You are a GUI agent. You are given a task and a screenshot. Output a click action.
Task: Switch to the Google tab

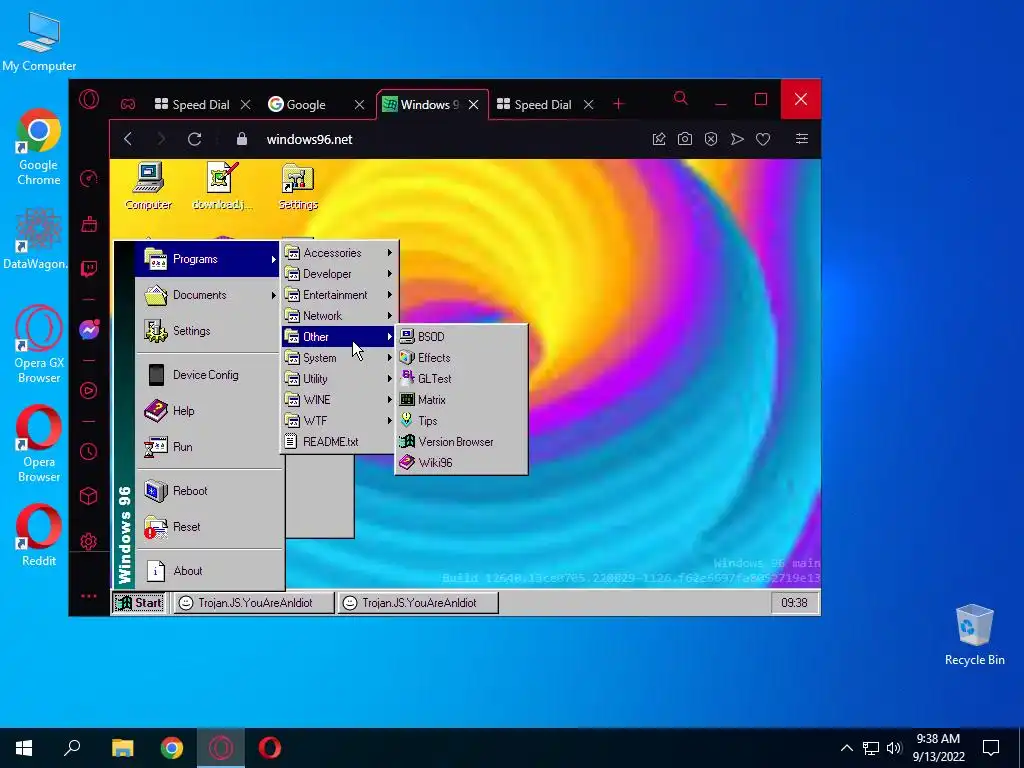pyautogui.click(x=306, y=104)
